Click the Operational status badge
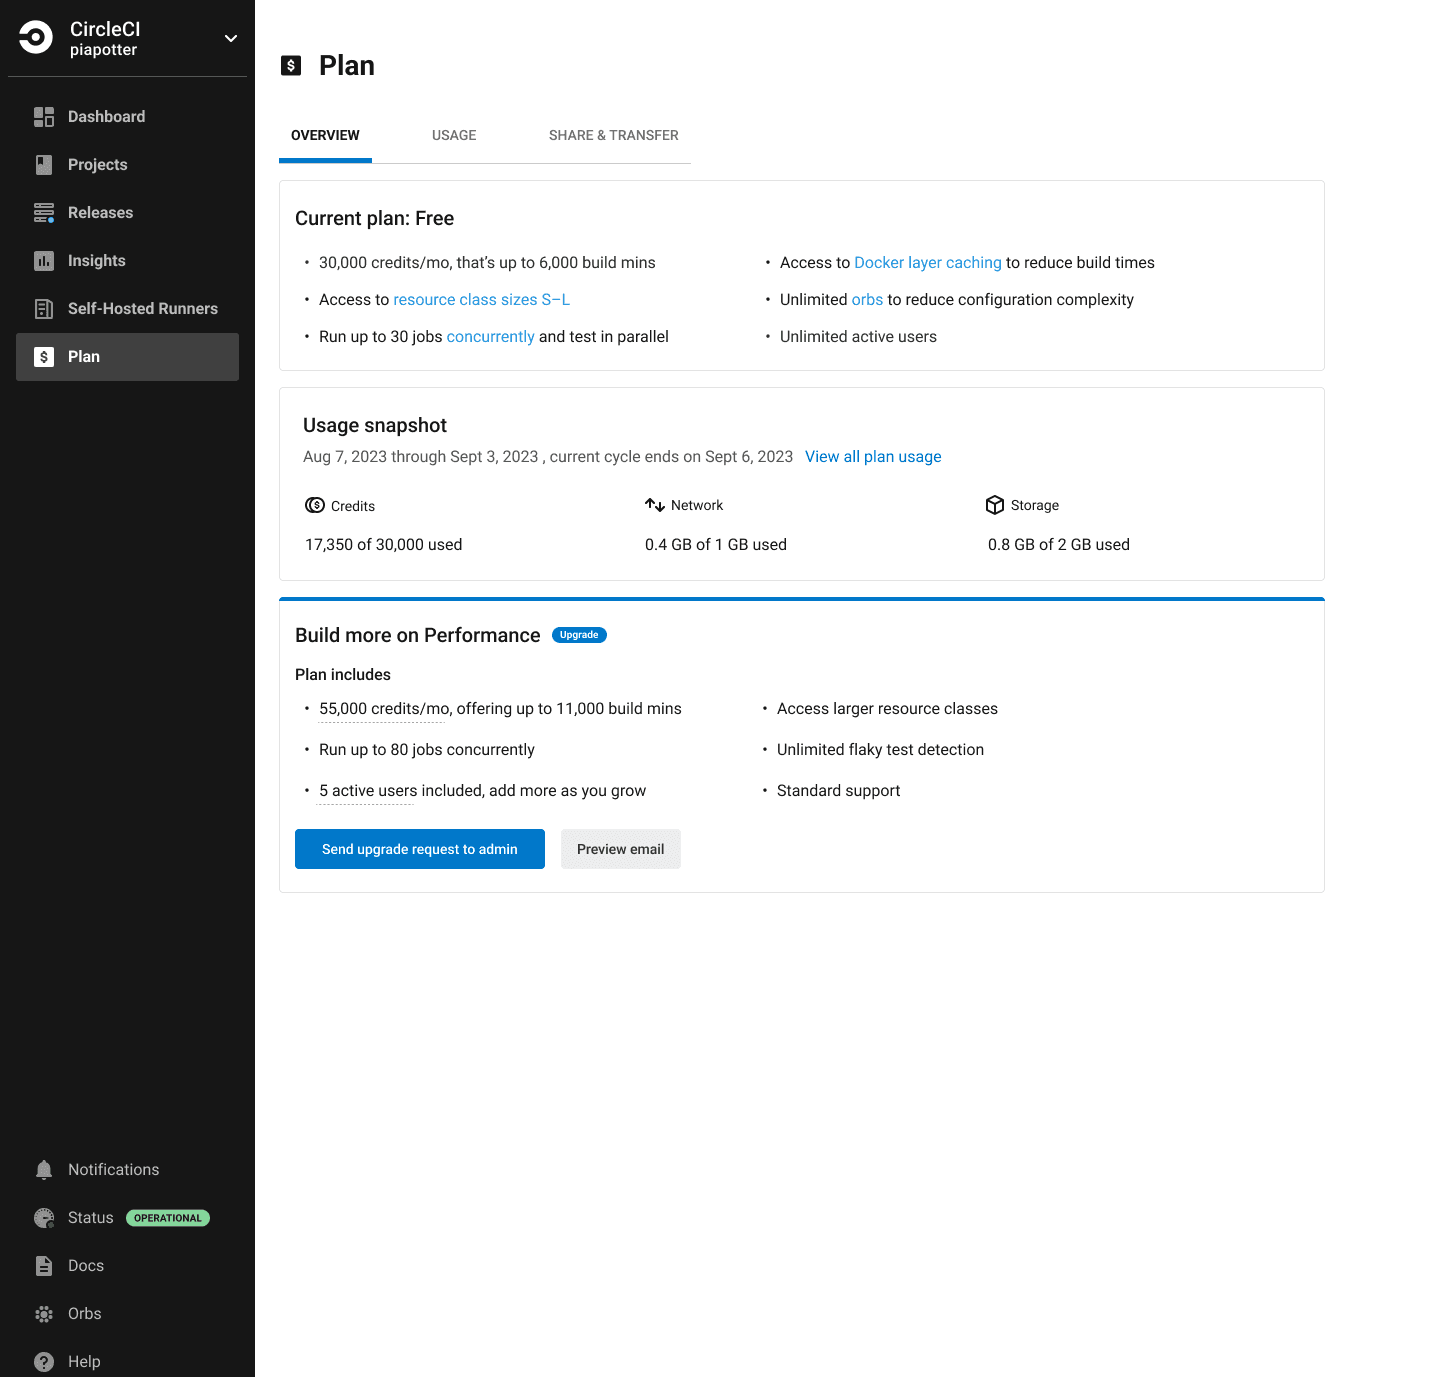 [168, 1218]
